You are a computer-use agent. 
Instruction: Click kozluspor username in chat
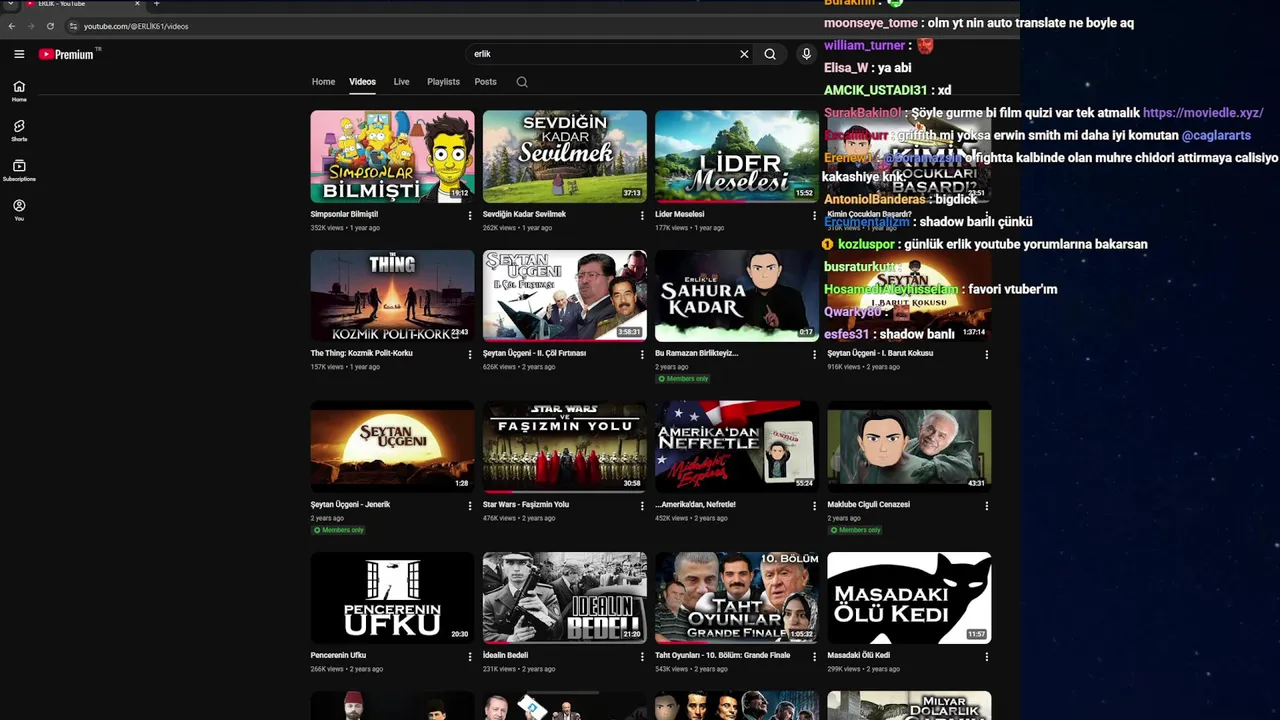coord(867,244)
